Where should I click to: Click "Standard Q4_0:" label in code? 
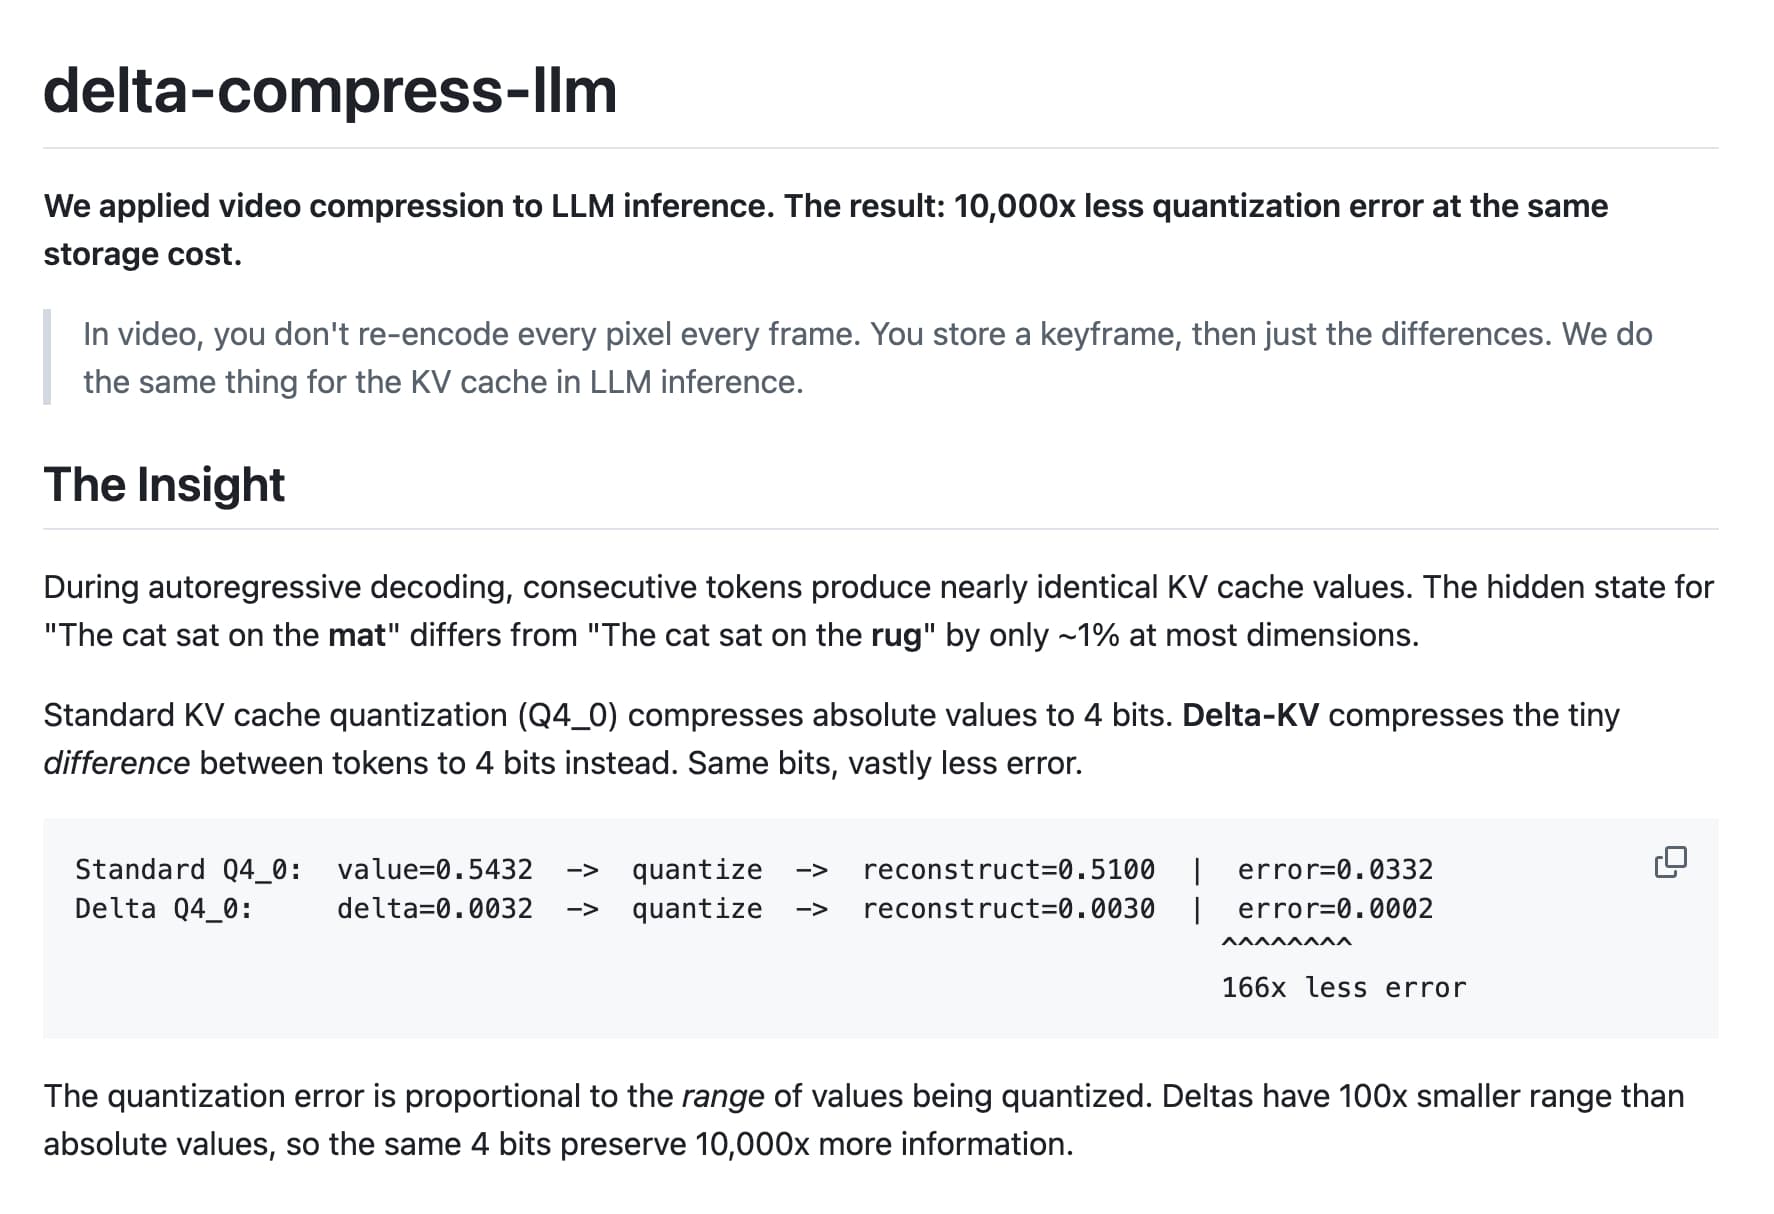coord(188,869)
